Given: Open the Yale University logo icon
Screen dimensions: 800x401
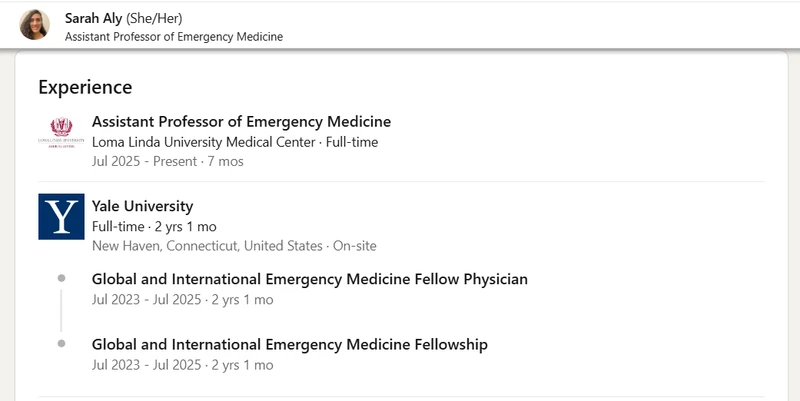Looking at the screenshot, I should pyautogui.click(x=61, y=216).
